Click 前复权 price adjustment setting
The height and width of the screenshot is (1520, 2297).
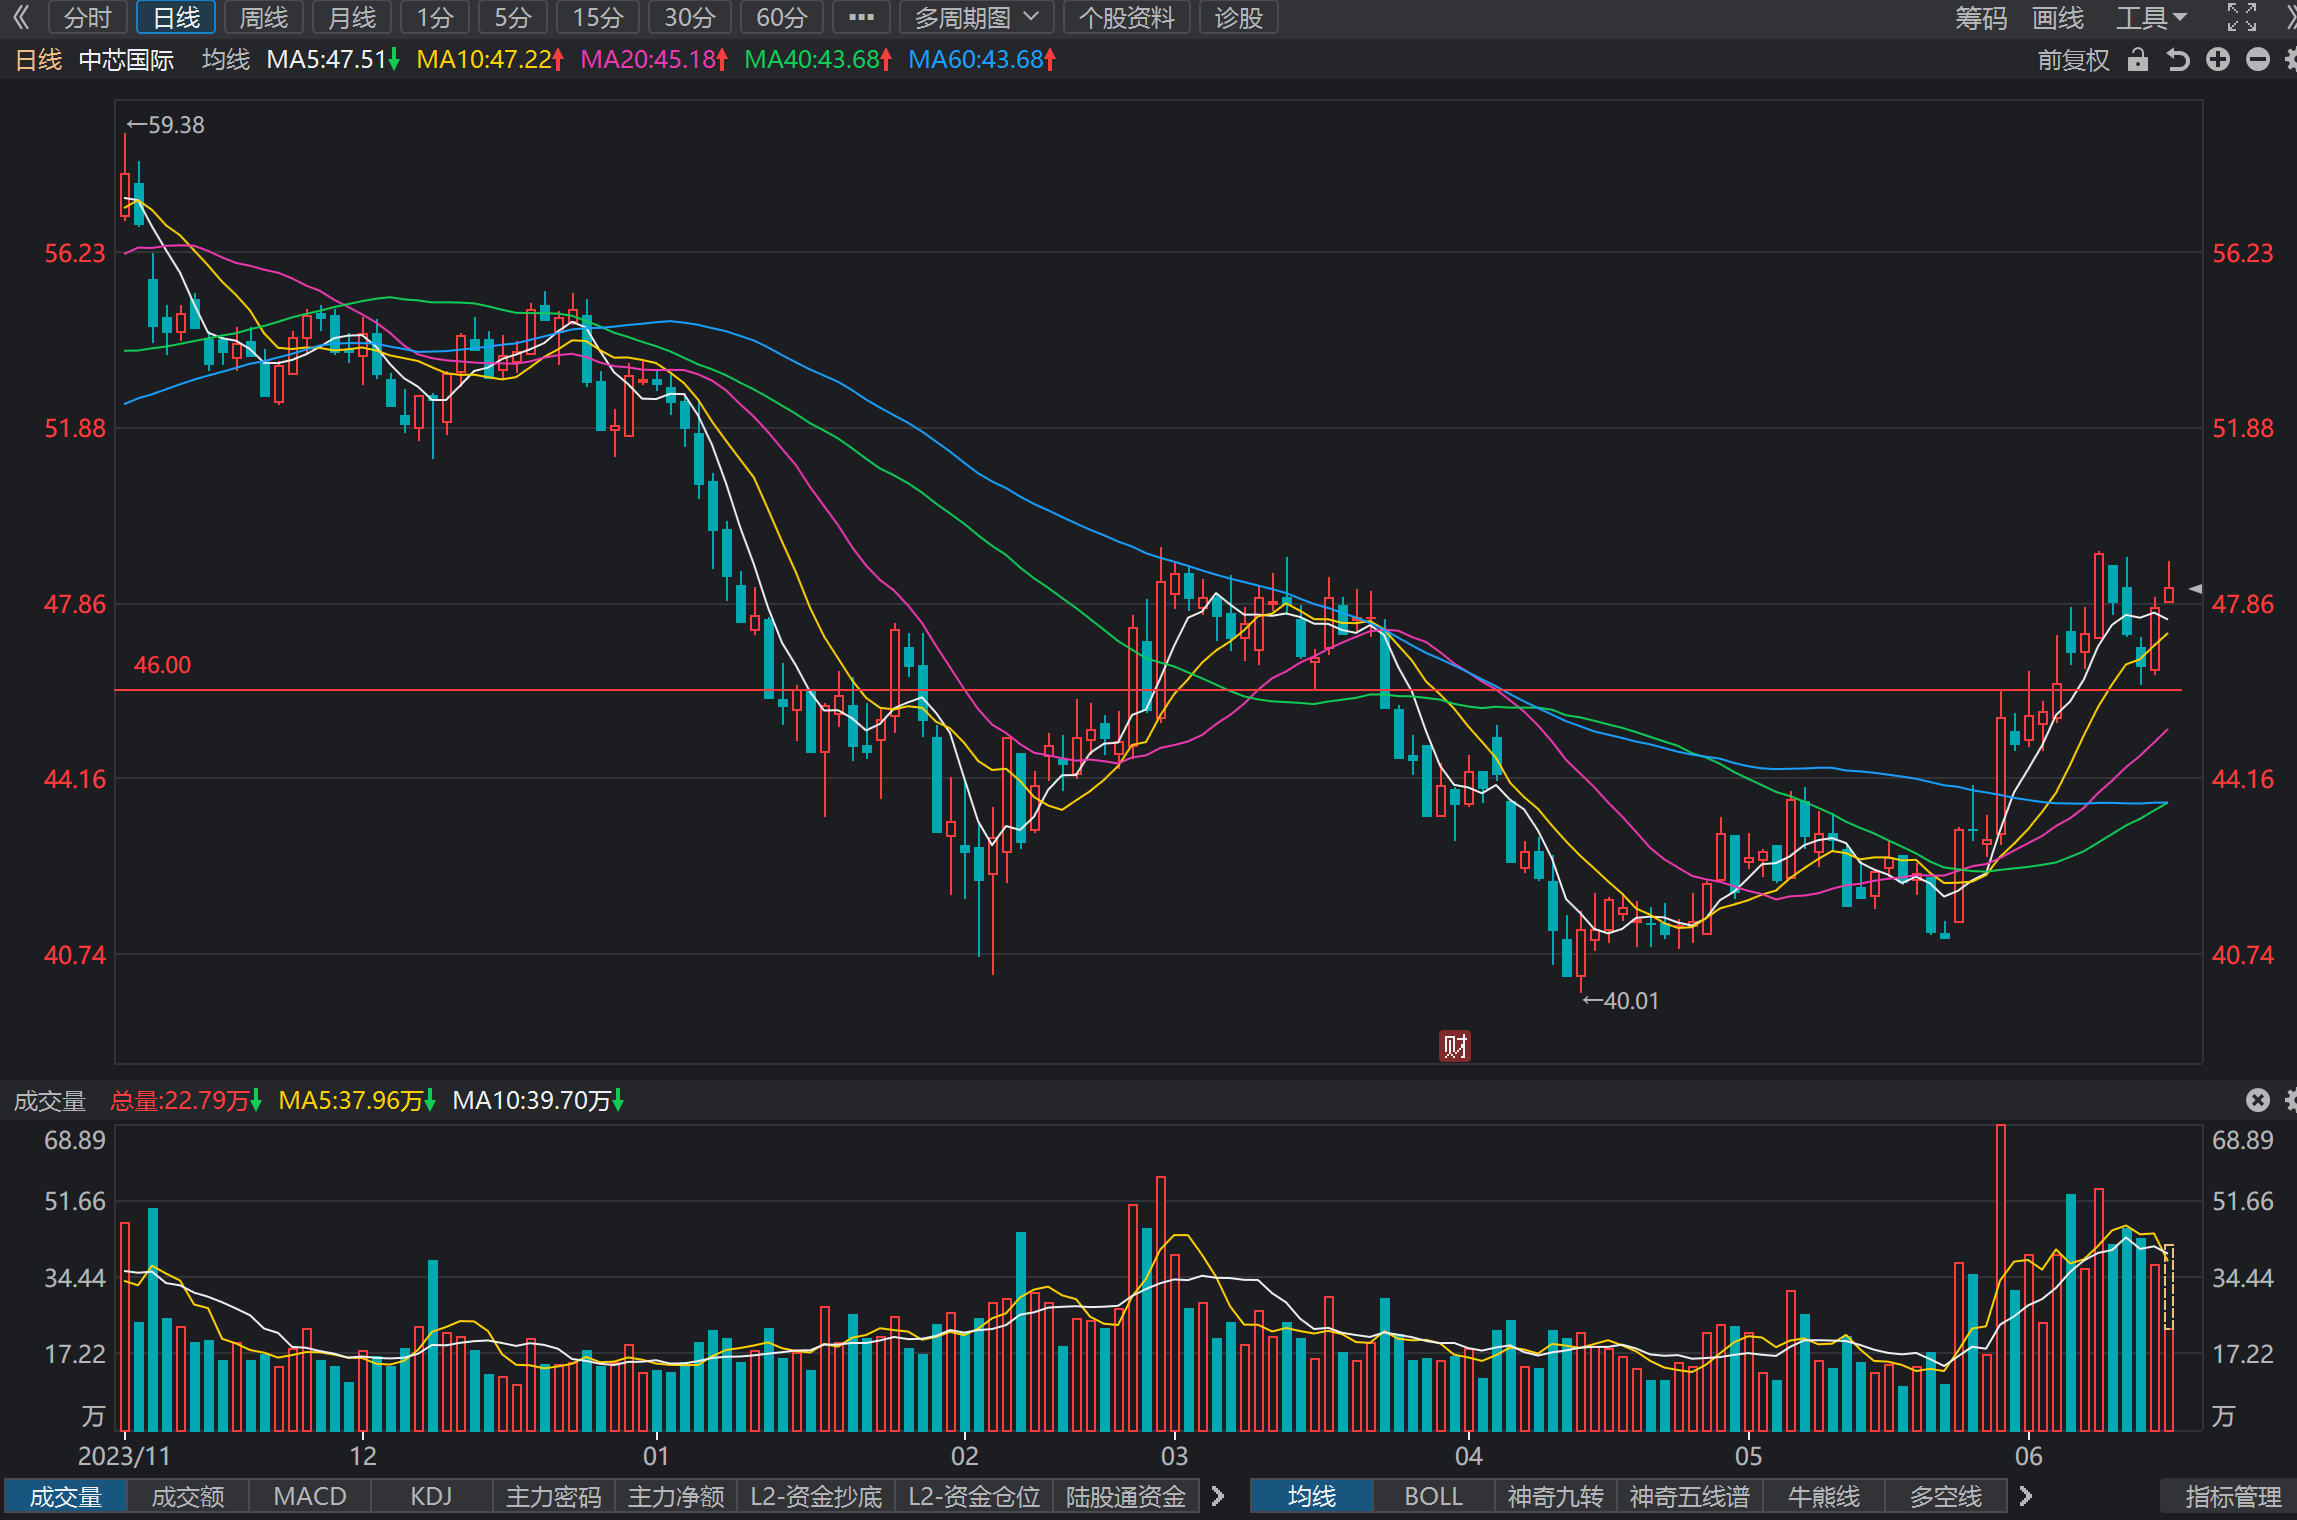[x=2073, y=60]
